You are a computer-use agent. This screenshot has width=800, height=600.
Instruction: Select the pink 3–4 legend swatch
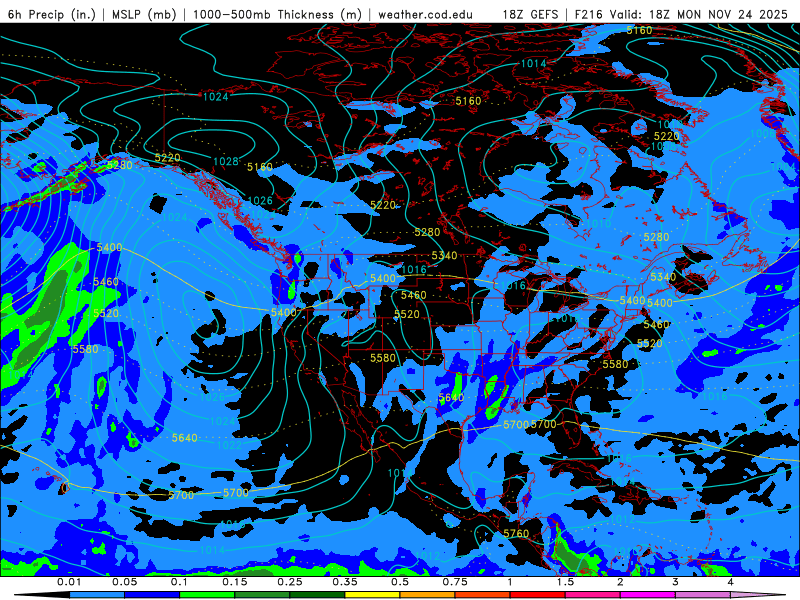pos(703,595)
